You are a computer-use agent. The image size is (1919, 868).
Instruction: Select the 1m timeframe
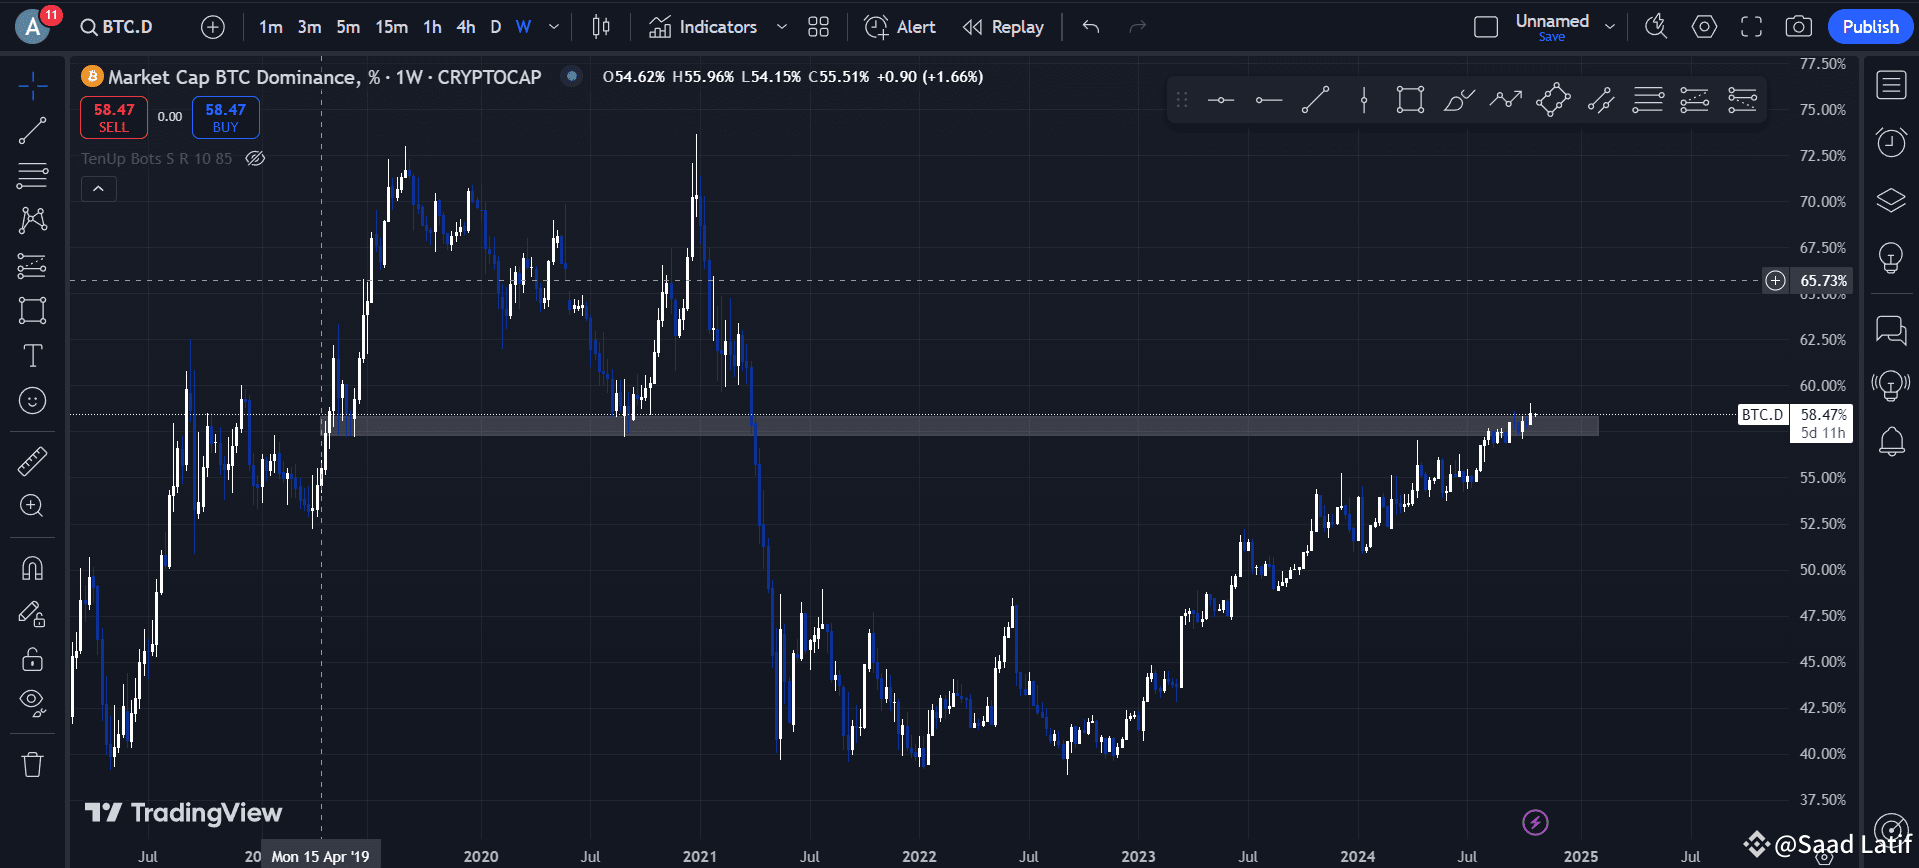tap(270, 27)
